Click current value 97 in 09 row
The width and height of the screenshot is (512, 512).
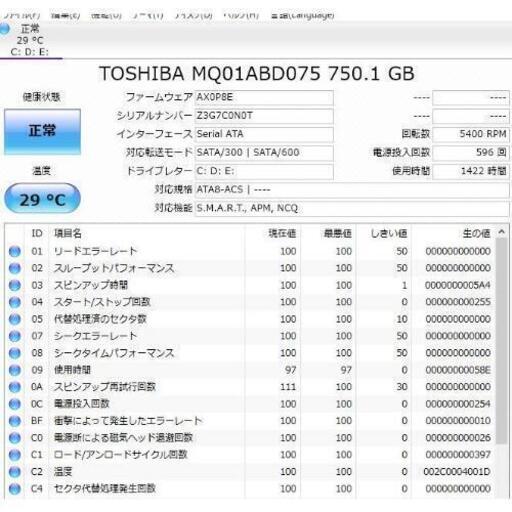[x=291, y=370]
